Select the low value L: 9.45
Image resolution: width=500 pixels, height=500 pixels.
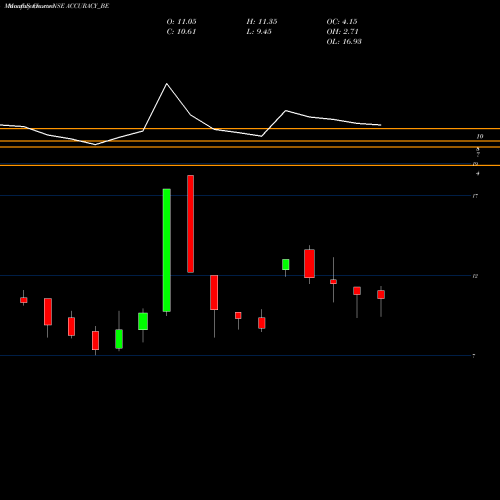coord(259,32)
